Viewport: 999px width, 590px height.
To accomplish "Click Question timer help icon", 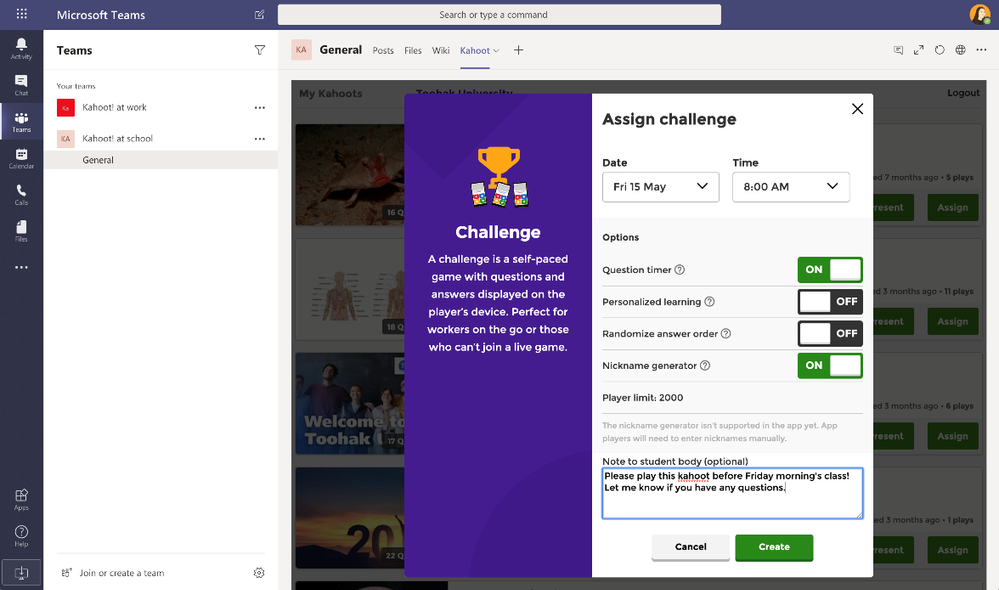I will (680, 270).
